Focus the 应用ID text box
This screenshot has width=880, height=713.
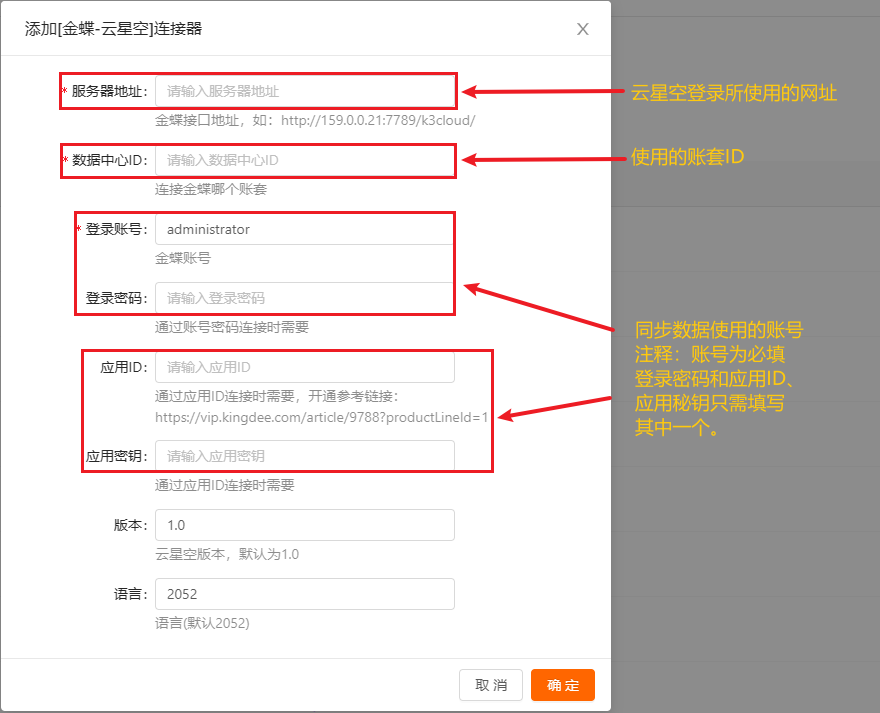point(304,367)
